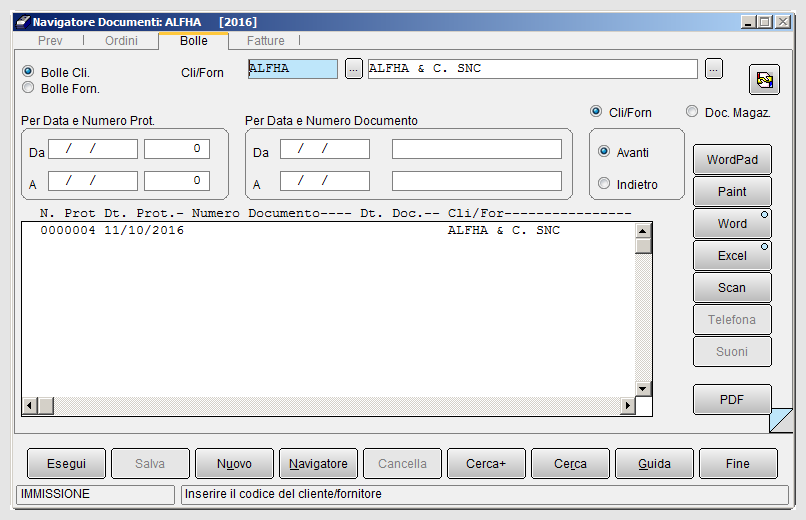
Task: Click the PDF button
Action: (732, 399)
